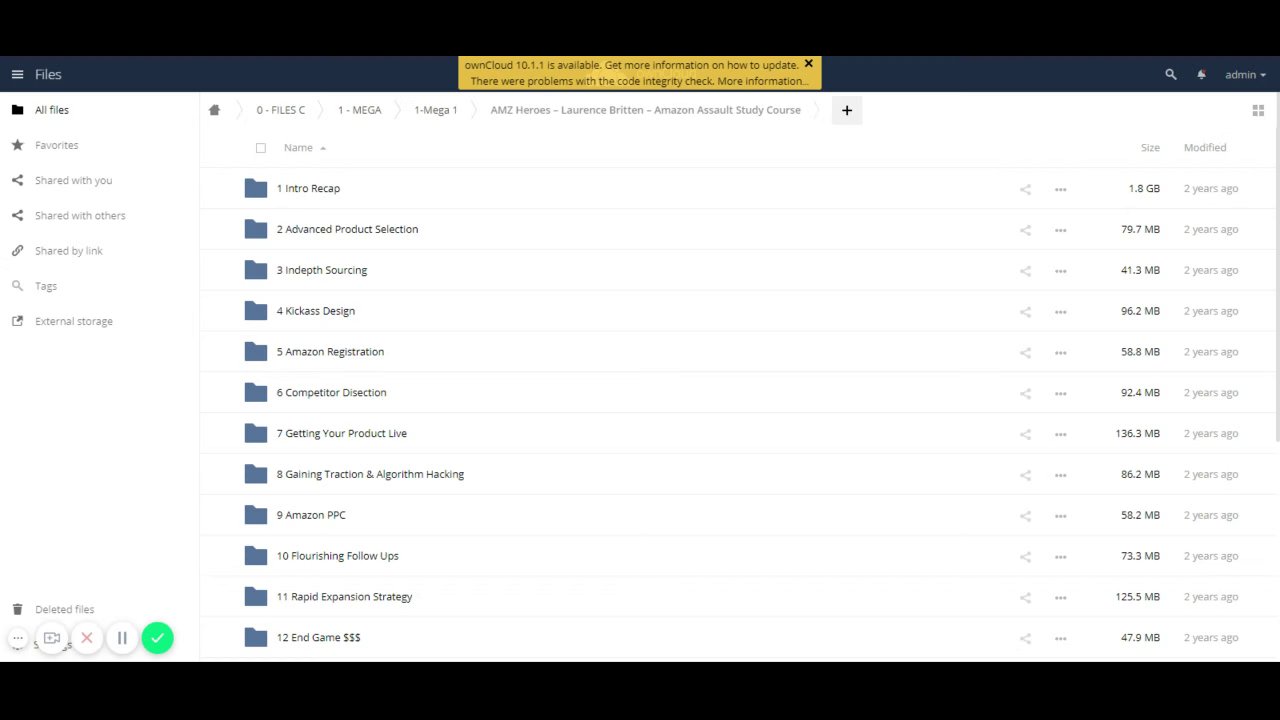Dismiss the ownCloud update notification
The height and width of the screenshot is (720, 1280).
tap(809, 64)
